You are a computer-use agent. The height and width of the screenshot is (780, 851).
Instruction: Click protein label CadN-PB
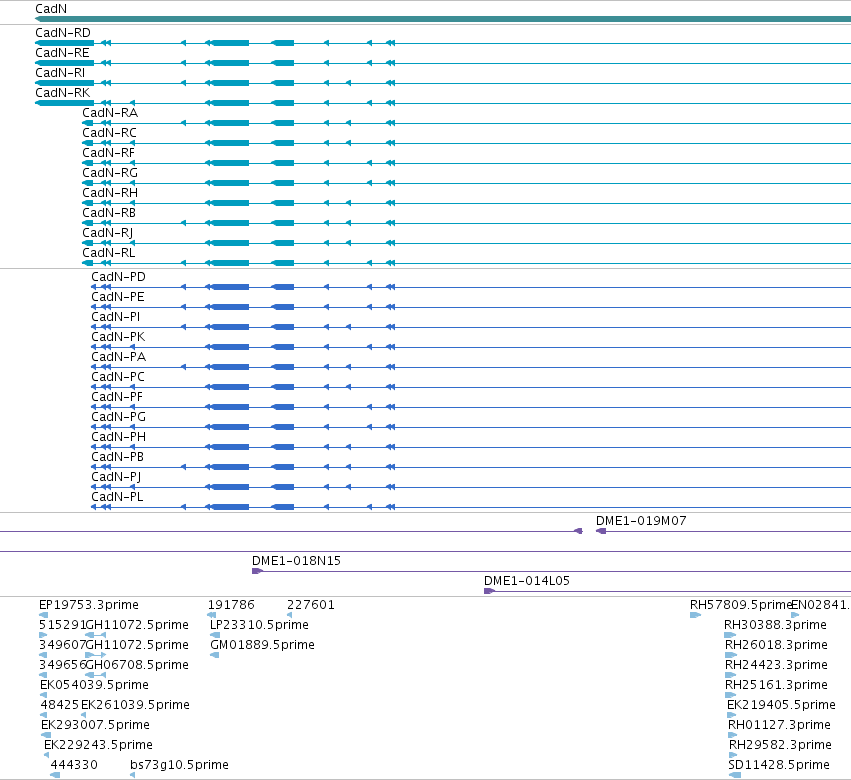tap(118, 458)
